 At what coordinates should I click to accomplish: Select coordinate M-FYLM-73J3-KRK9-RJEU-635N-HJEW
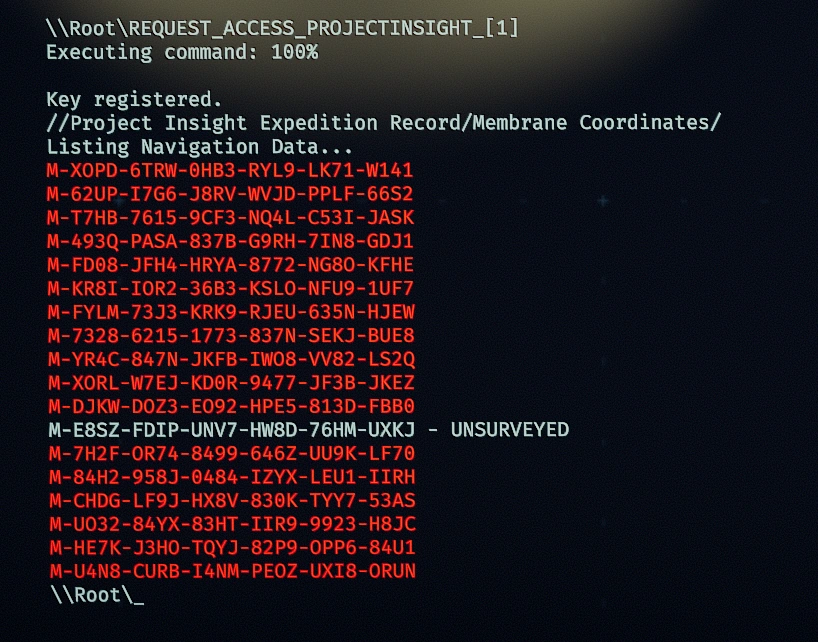point(231,312)
